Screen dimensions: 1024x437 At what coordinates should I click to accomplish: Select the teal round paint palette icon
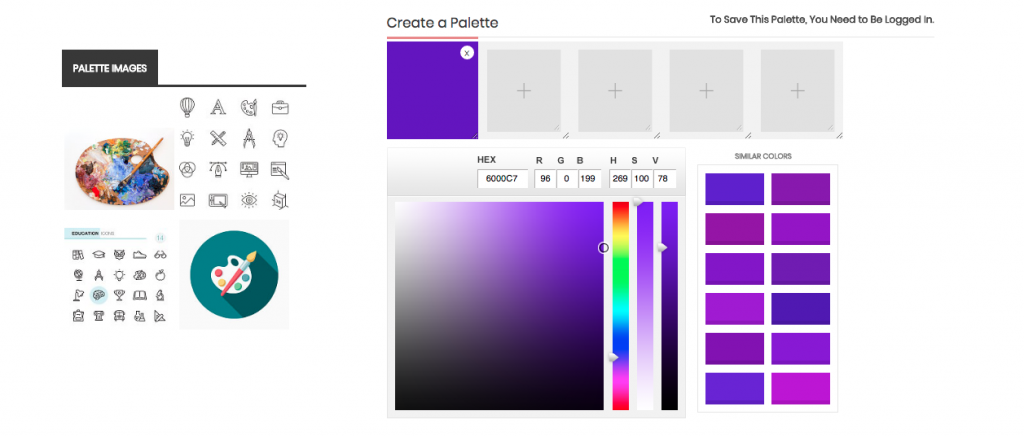tap(234, 275)
